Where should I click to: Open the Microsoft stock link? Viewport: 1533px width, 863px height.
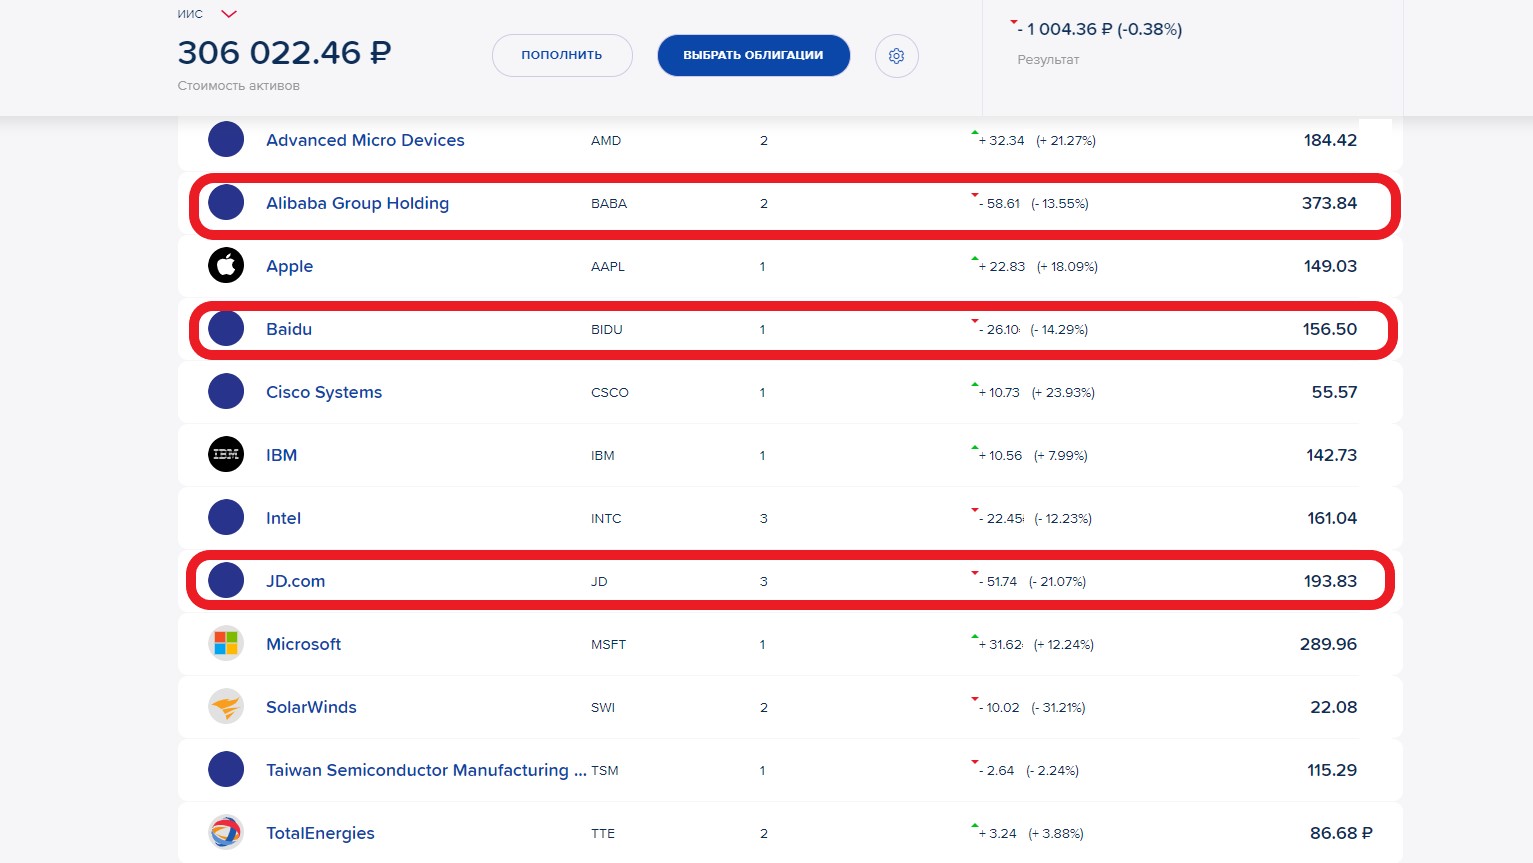click(x=303, y=644)
